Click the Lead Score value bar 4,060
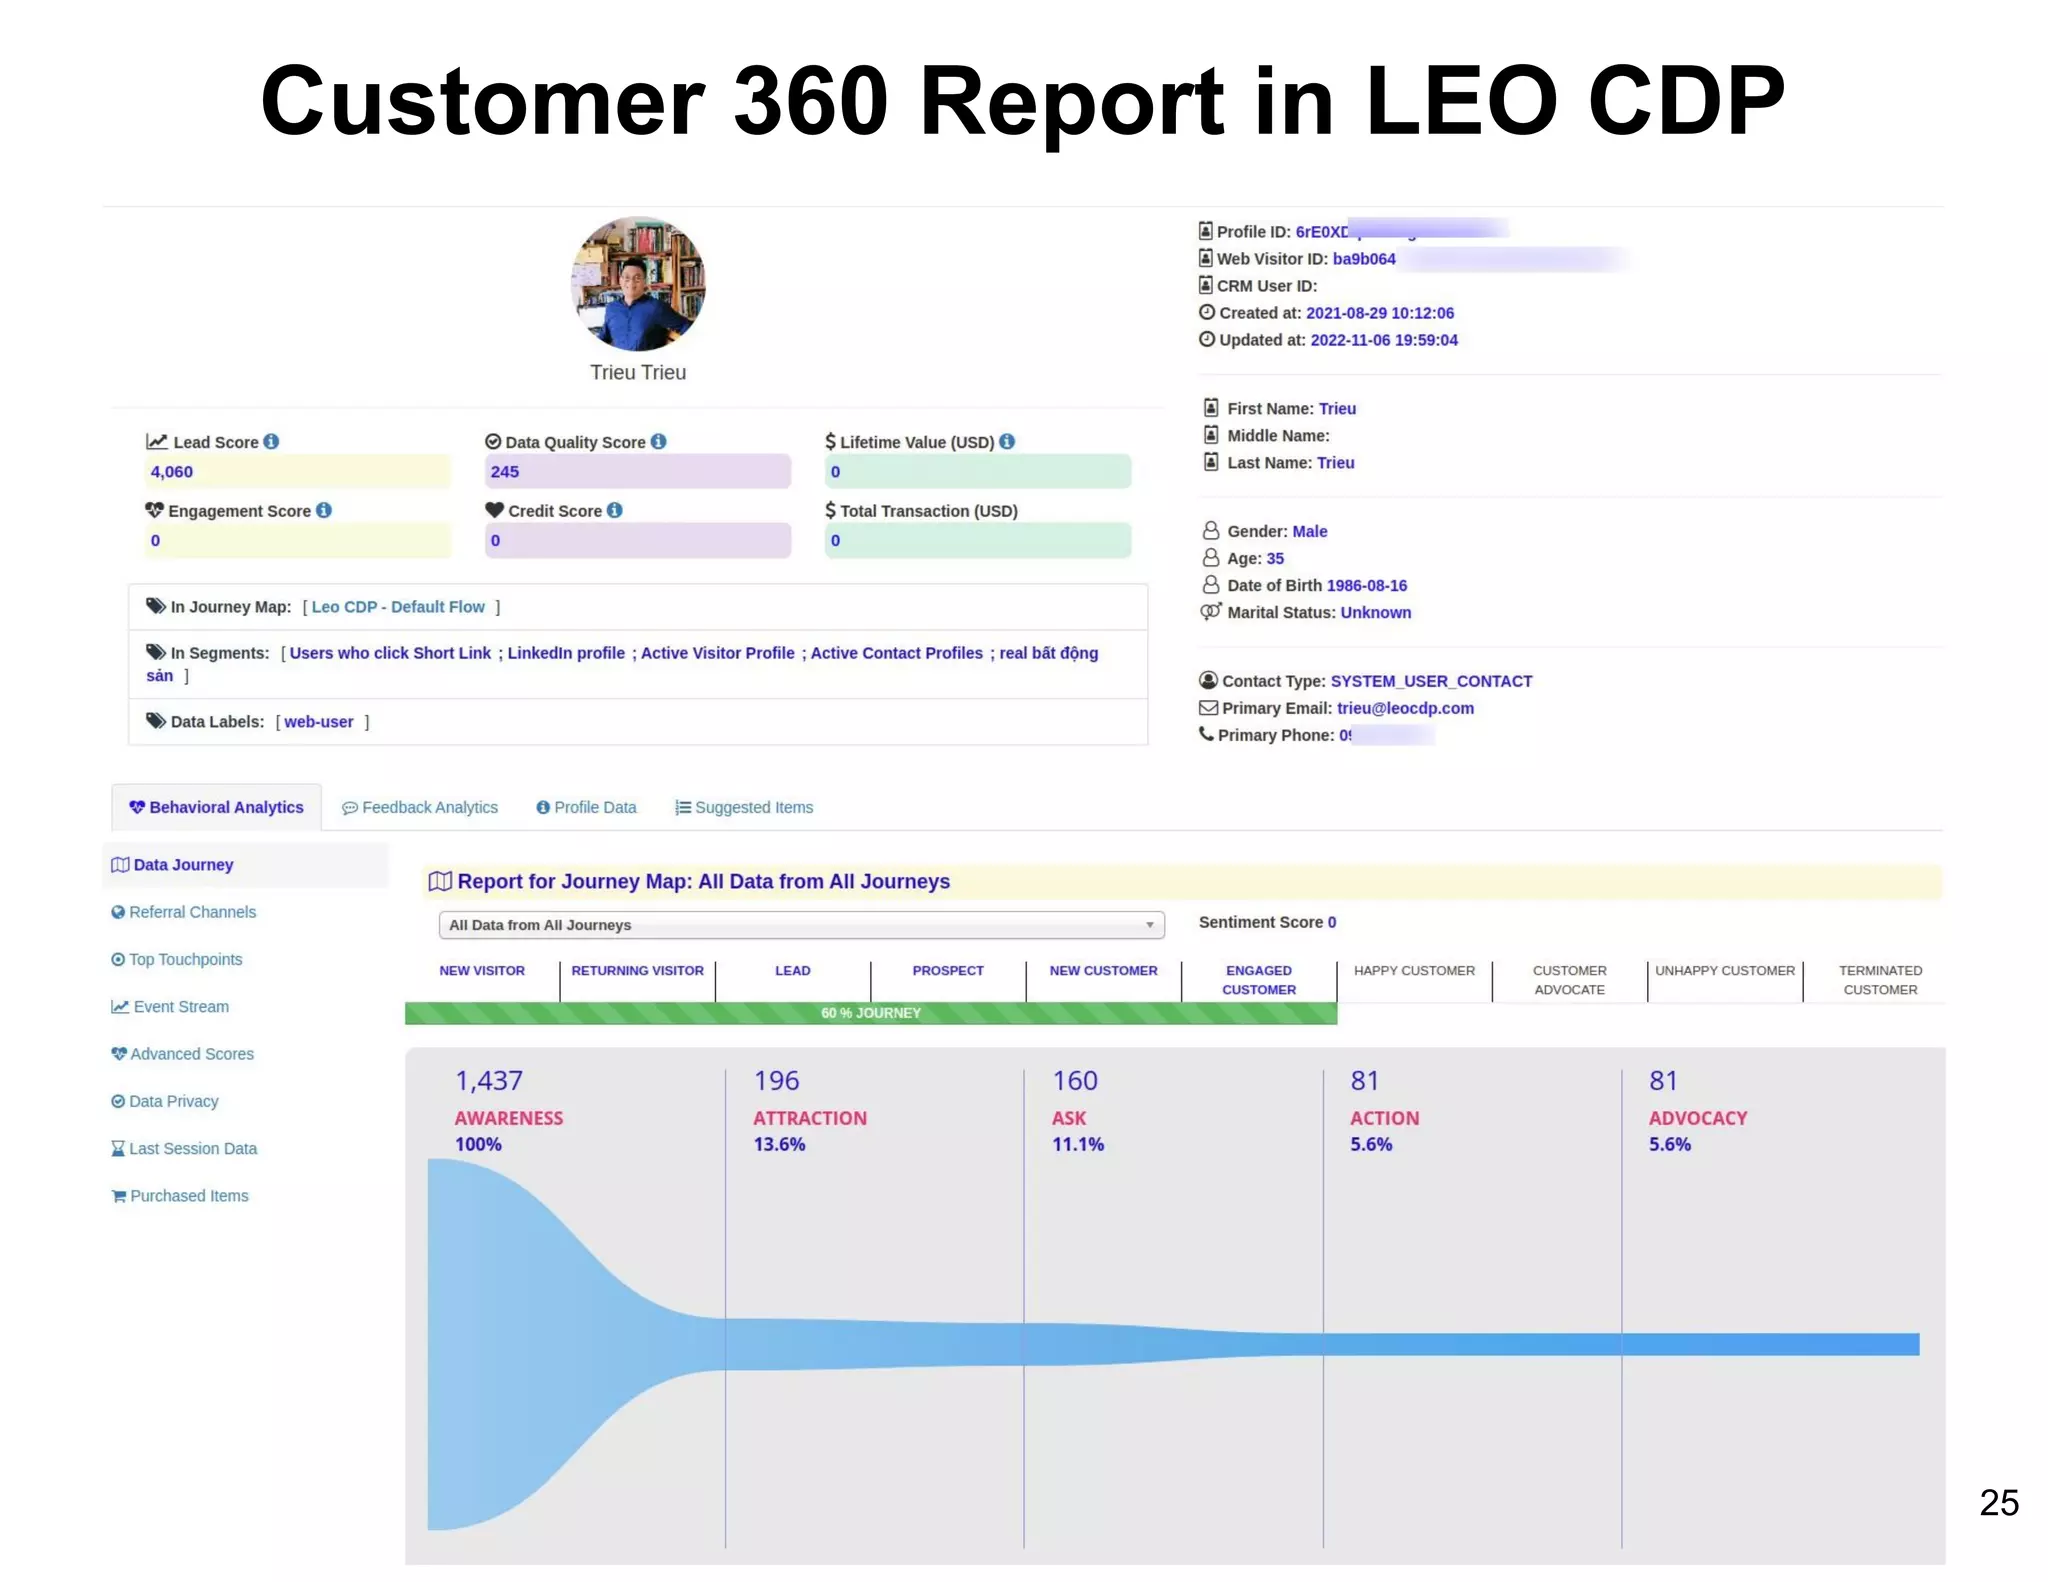 (x=298, y=472)
